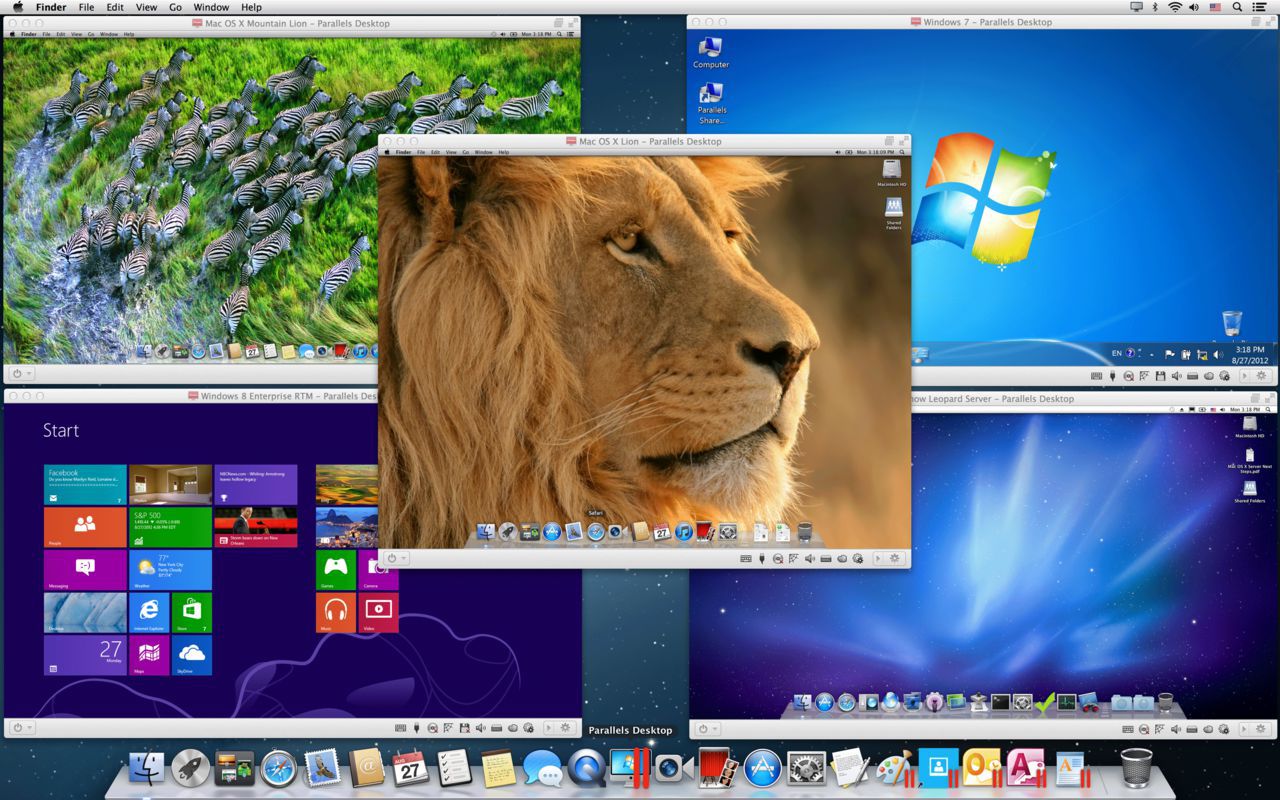Image resolution: width=1280 pixels, height=800 pixels.
Task: Toggle sound in the Lion window status bar
Action: 810,558
